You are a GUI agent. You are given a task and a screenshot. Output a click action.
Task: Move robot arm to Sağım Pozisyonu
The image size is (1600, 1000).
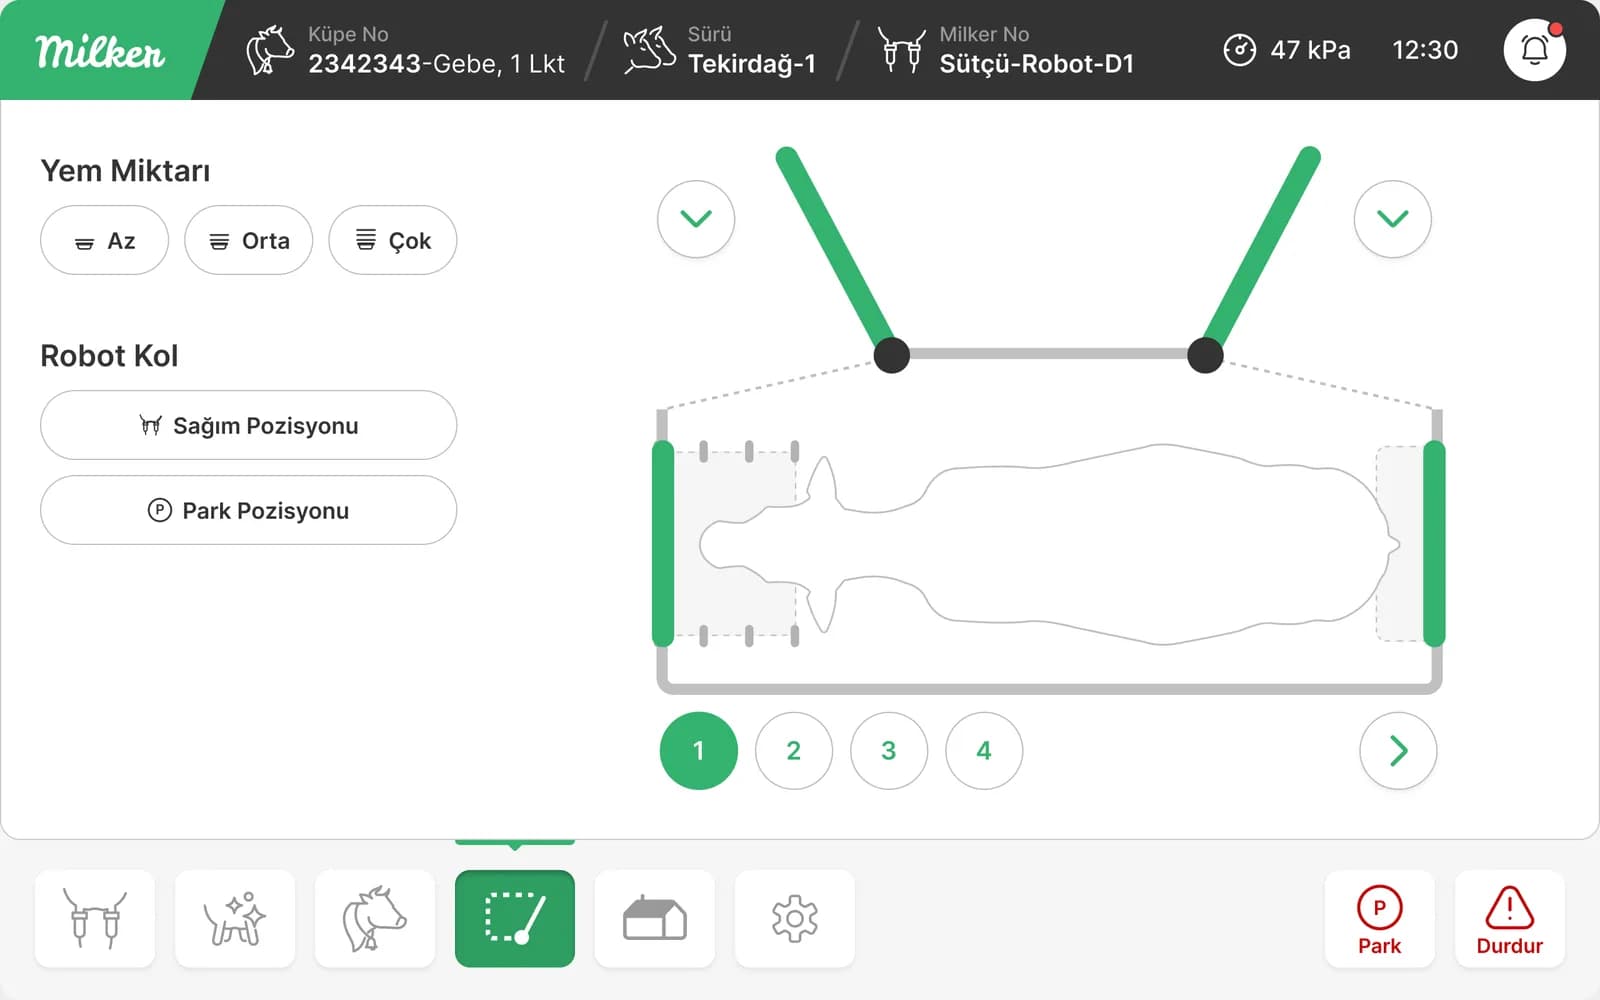(x=248, y=425)
